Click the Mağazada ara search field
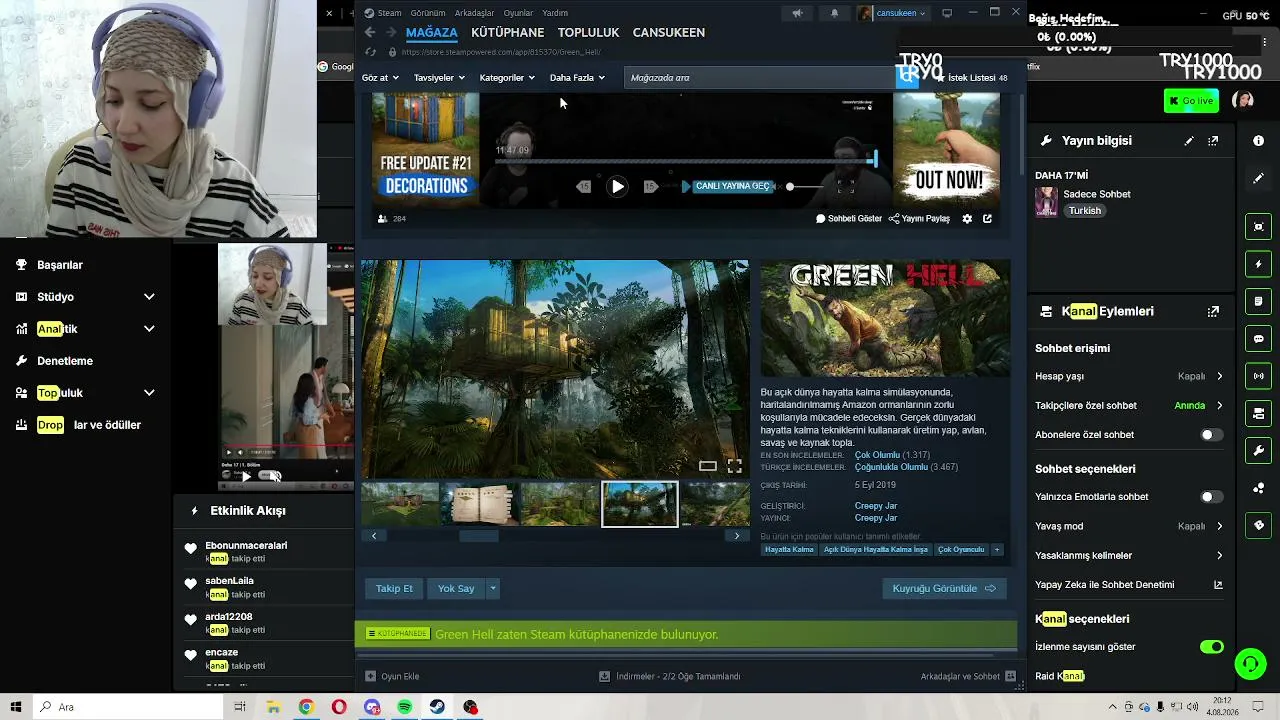This screenshot has width=1280, height=720. tap(760, 77)
